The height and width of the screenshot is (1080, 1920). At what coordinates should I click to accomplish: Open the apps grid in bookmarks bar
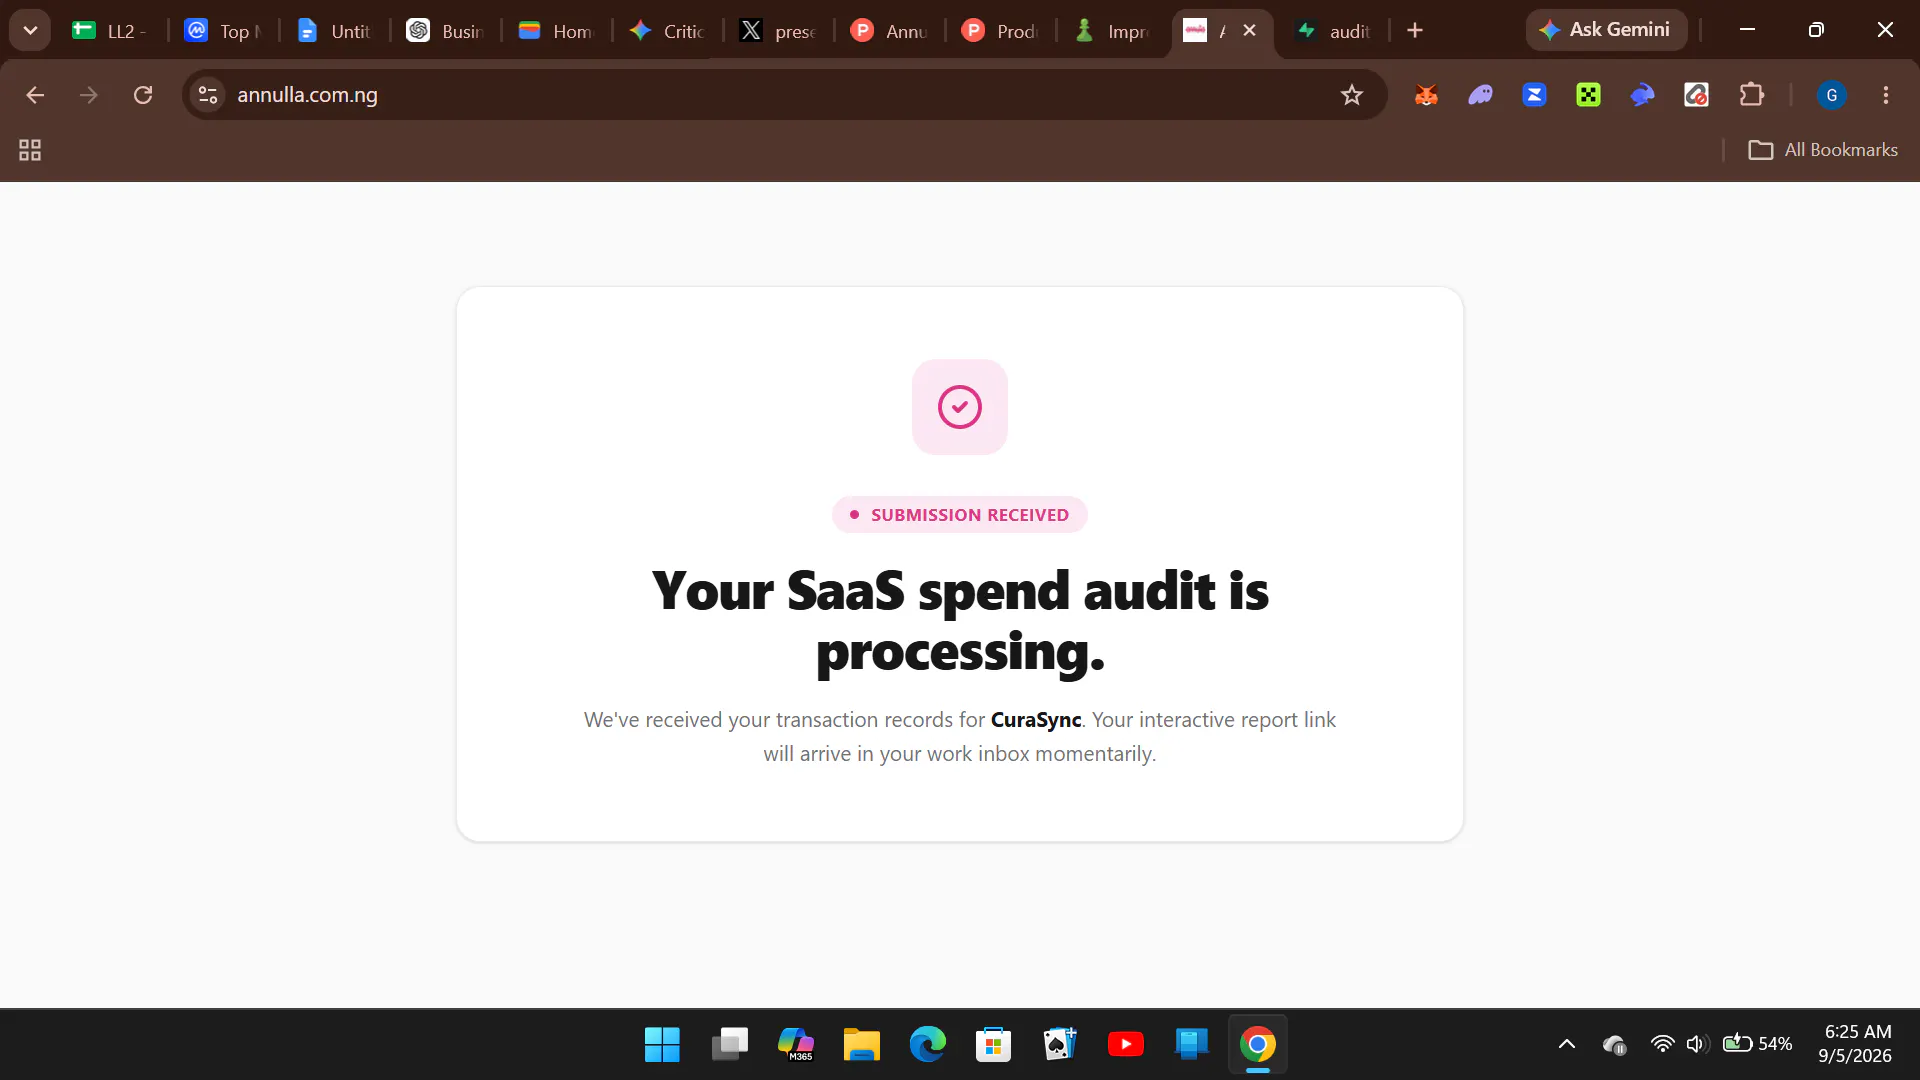[x=30, y=150]
